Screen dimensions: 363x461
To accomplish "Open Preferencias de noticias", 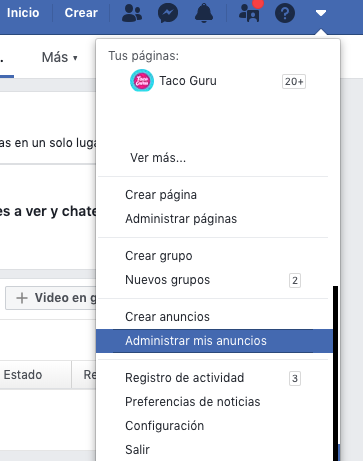I will coord(193,402).
